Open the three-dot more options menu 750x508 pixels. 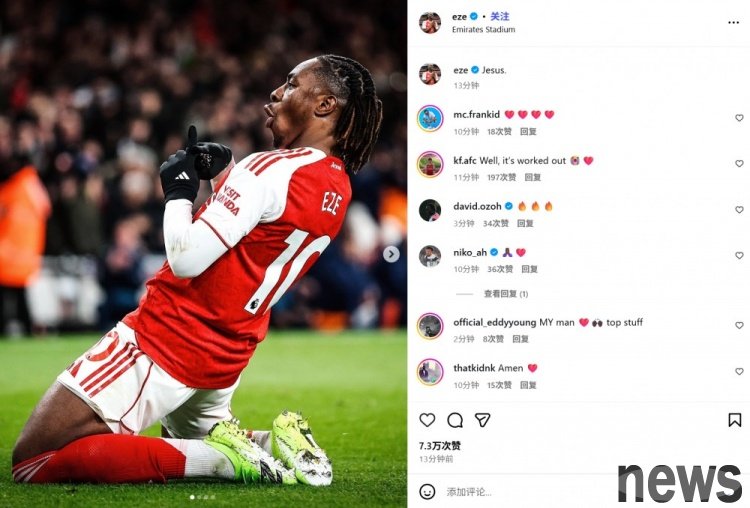click(733, 22)
